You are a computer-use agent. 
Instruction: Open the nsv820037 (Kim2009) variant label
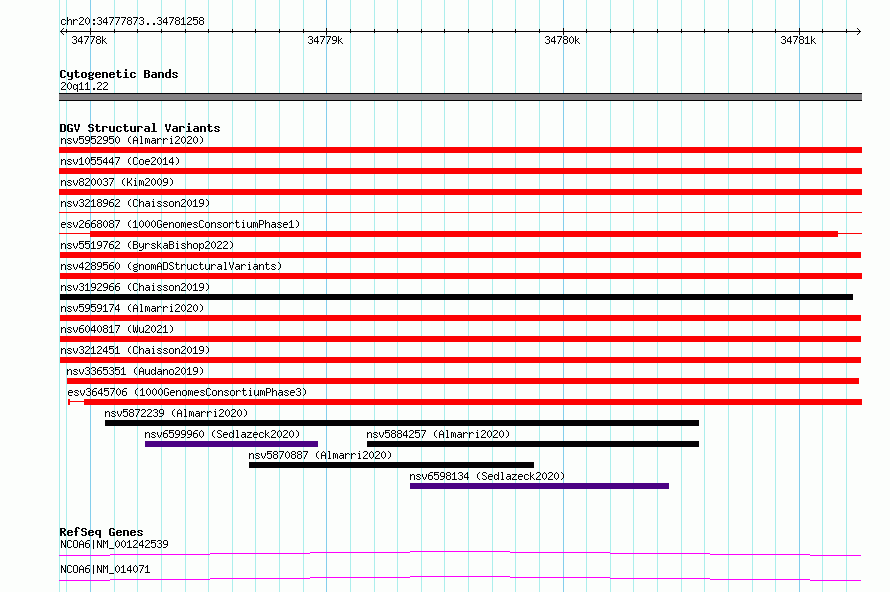coord(117,182)
